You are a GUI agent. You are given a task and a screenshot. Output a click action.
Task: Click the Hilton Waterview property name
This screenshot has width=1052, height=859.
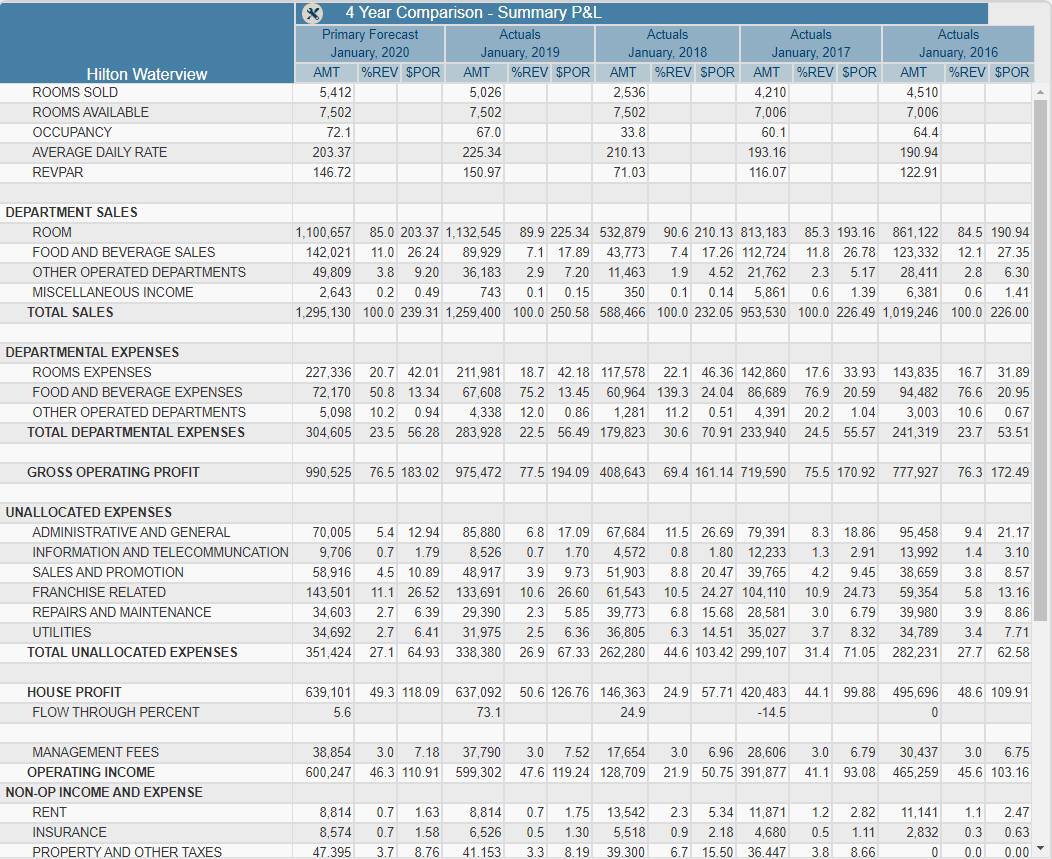[x=147, y=74]
